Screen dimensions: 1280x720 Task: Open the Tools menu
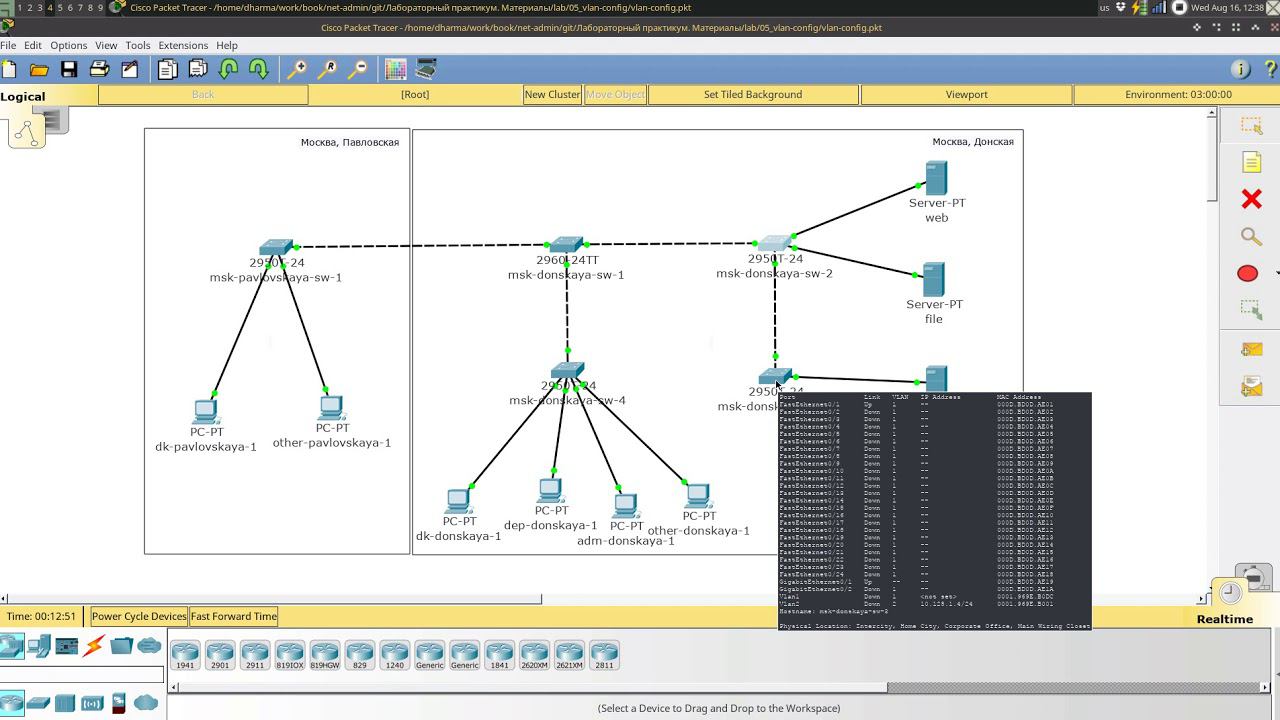coord(138,45)
